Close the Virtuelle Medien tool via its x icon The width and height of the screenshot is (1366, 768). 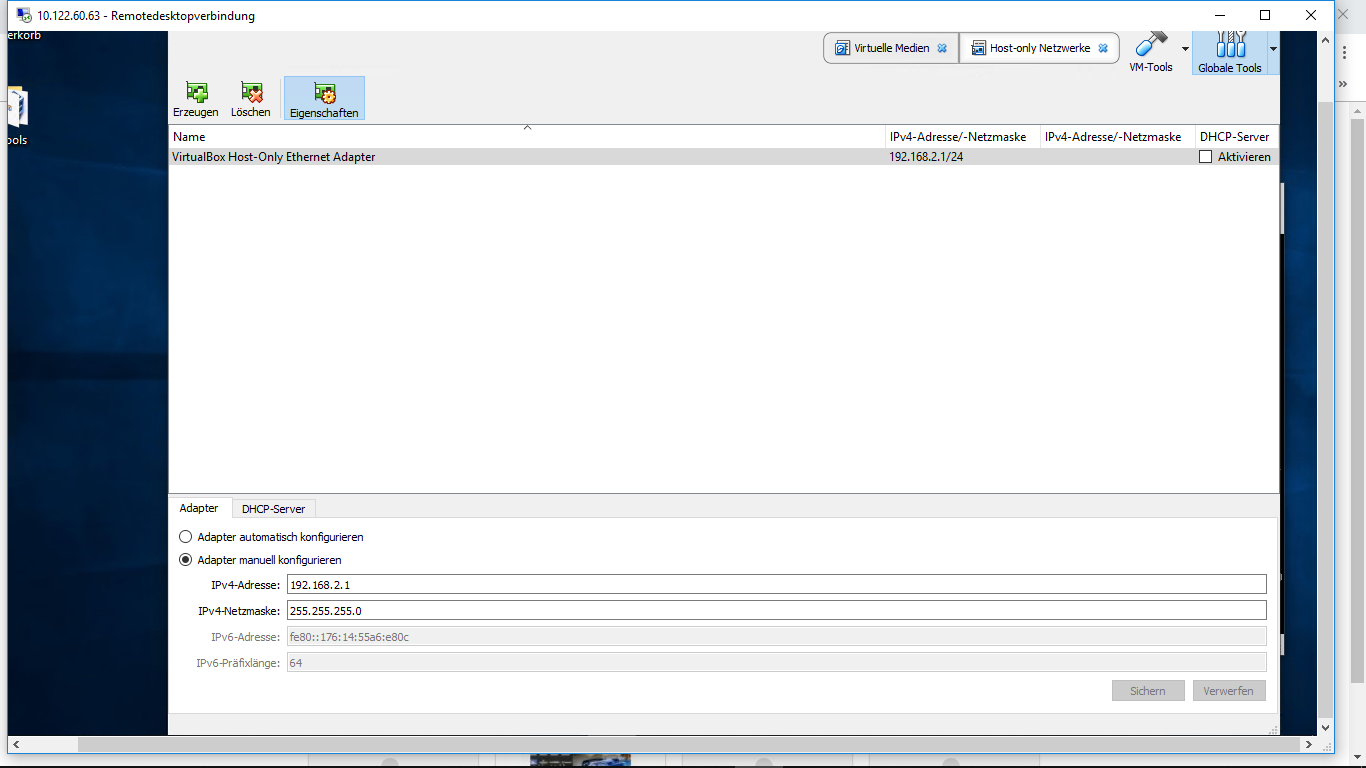[x=942, y=48]
